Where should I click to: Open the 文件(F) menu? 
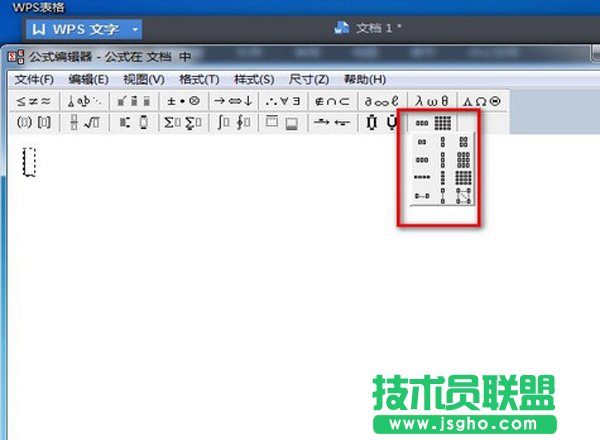pyautogui.click(x=34, y=79)
